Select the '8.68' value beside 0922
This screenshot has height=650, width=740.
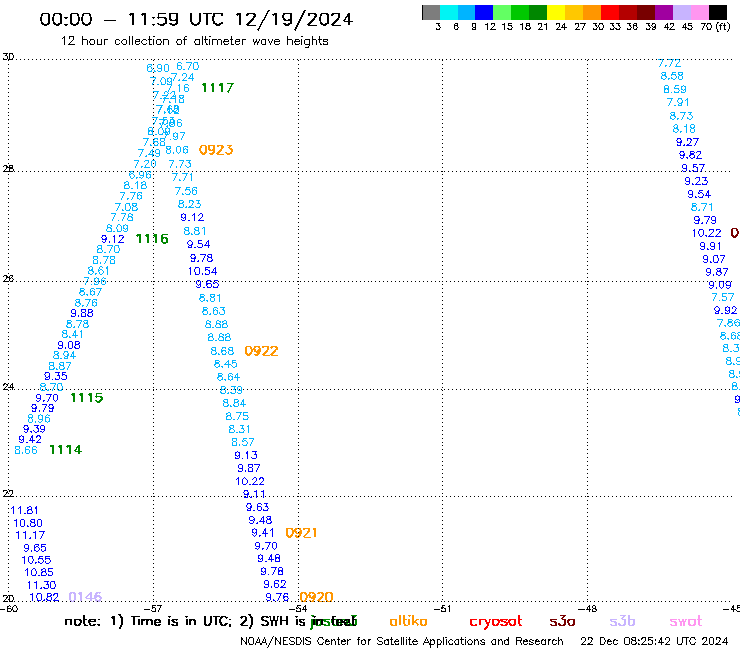tap(222, 352)
